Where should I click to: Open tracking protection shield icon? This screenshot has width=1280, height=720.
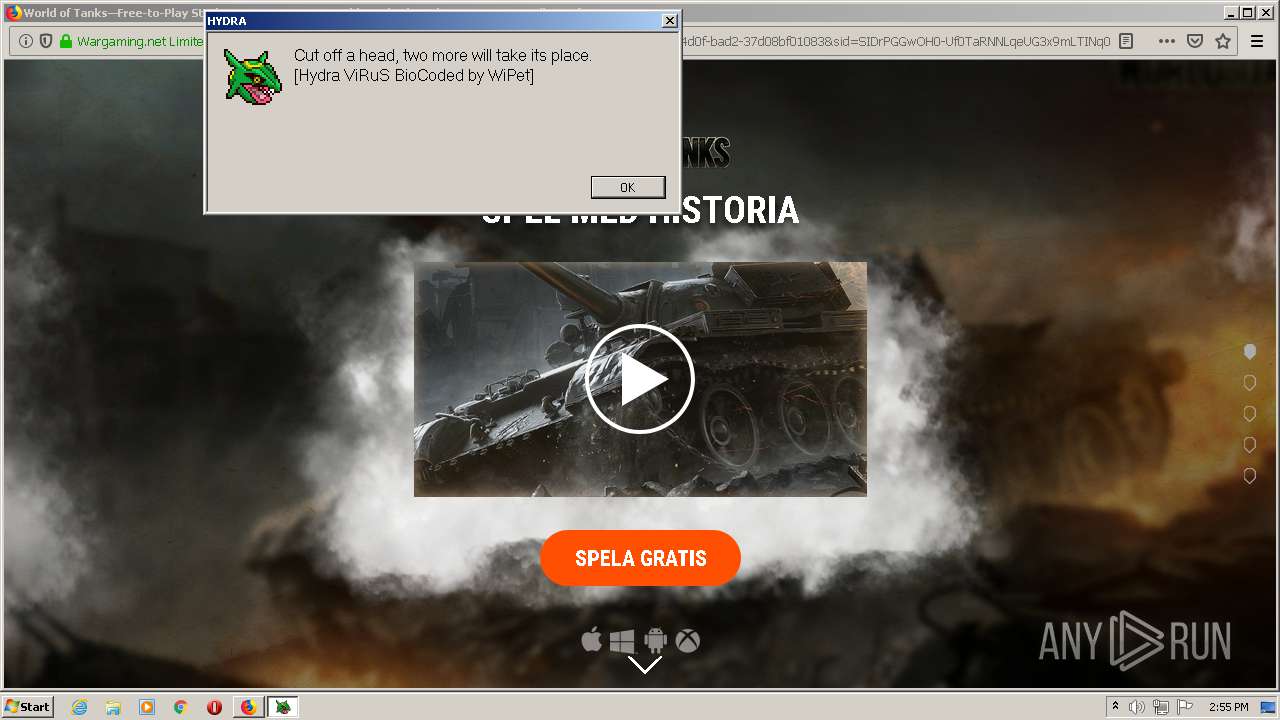46,41
